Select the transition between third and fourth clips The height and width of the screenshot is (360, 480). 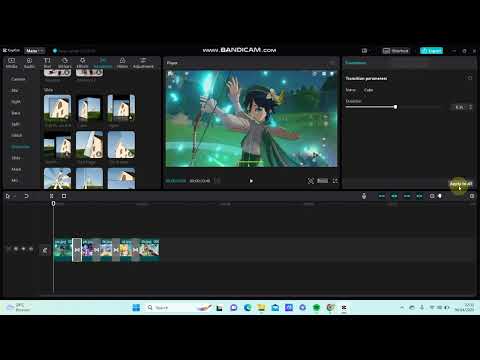pos(116,250)
